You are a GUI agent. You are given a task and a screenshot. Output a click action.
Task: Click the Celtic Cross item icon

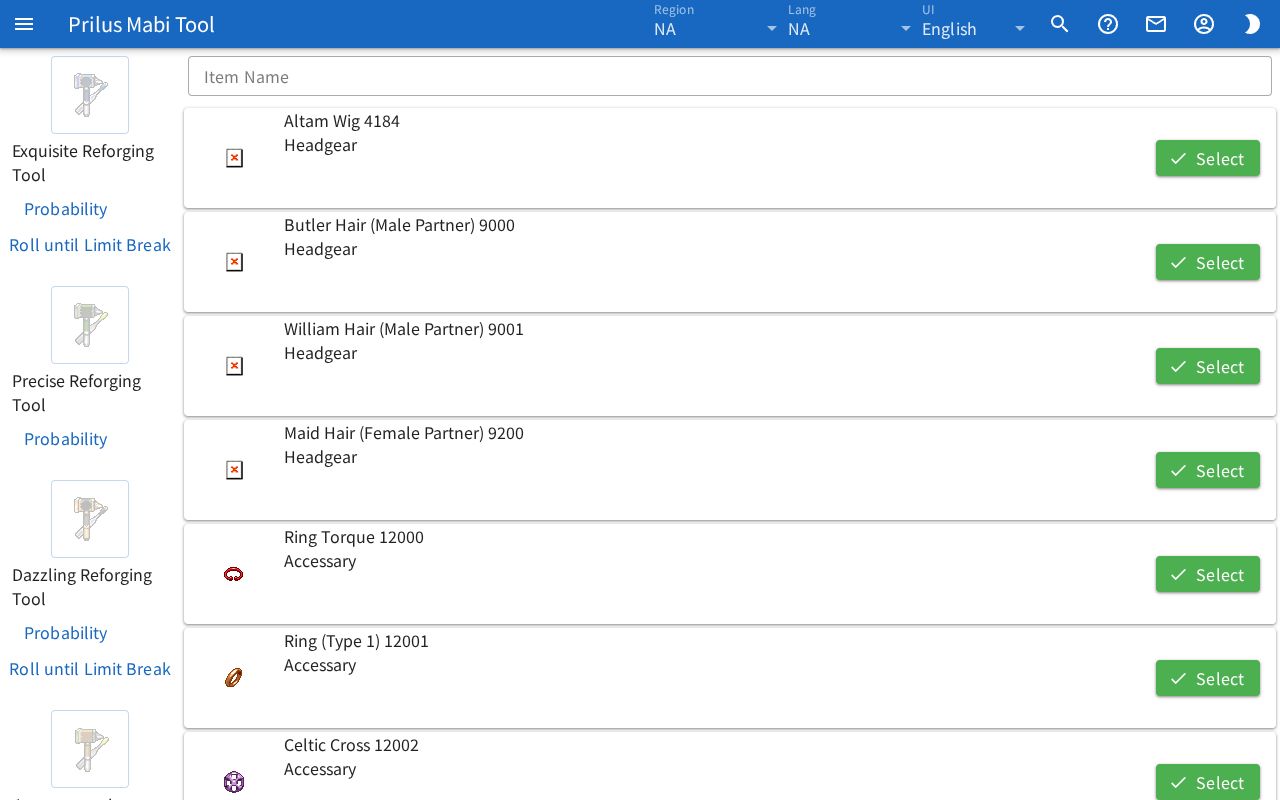[234, 782]
